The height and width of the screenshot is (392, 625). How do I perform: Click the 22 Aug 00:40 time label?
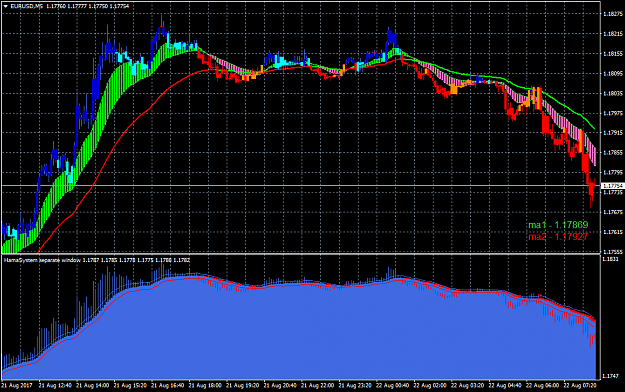tap(393, 386)
